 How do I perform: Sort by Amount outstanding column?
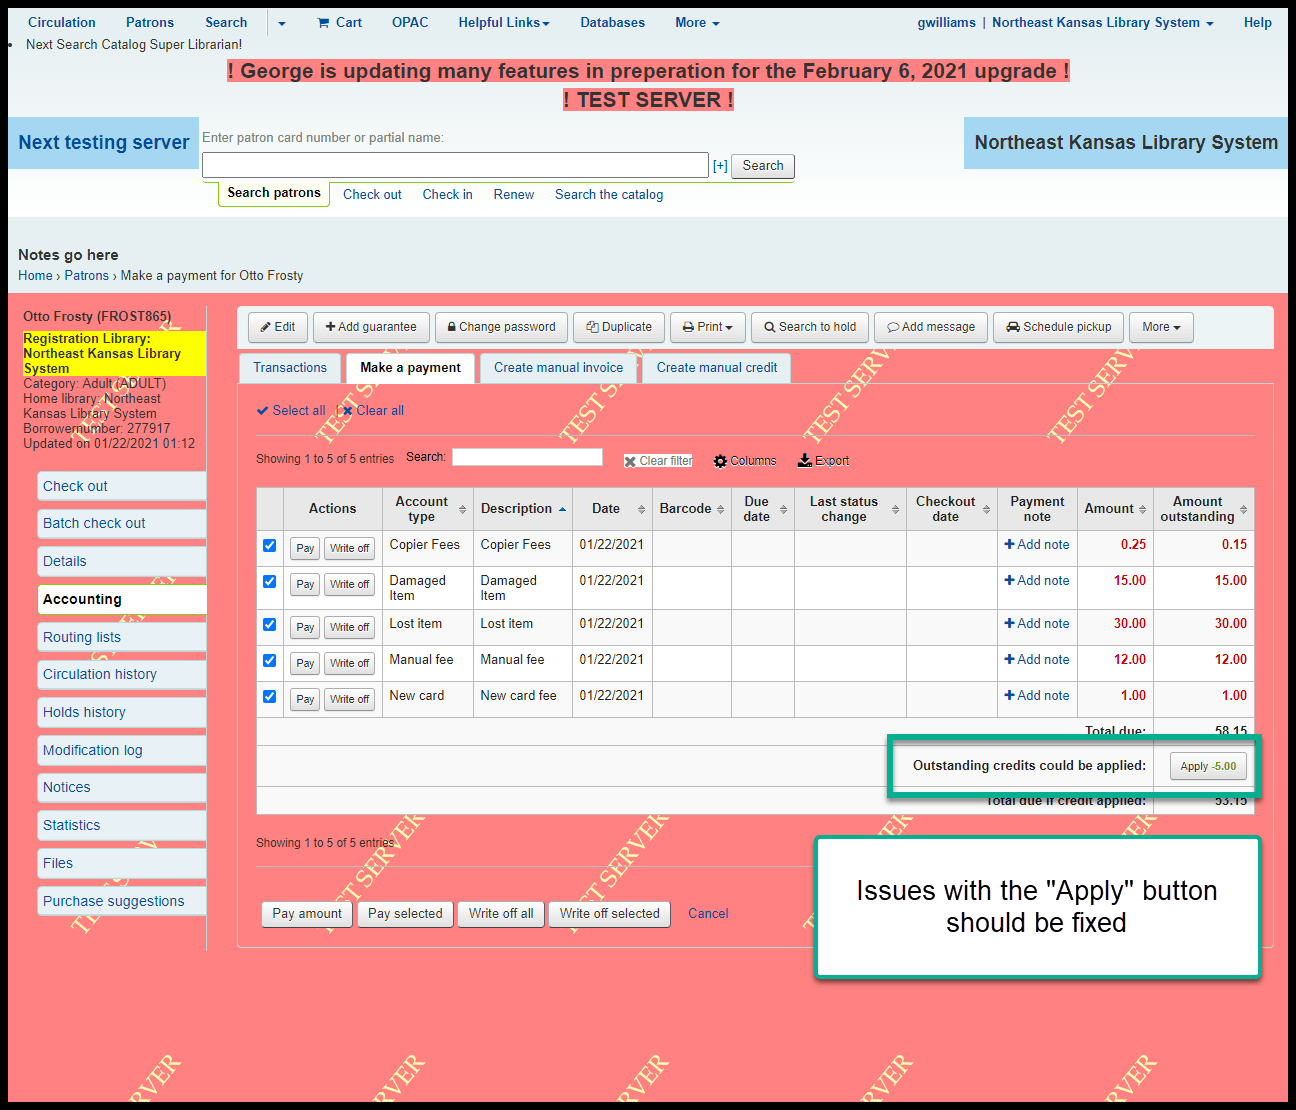tap(1204, 509)
